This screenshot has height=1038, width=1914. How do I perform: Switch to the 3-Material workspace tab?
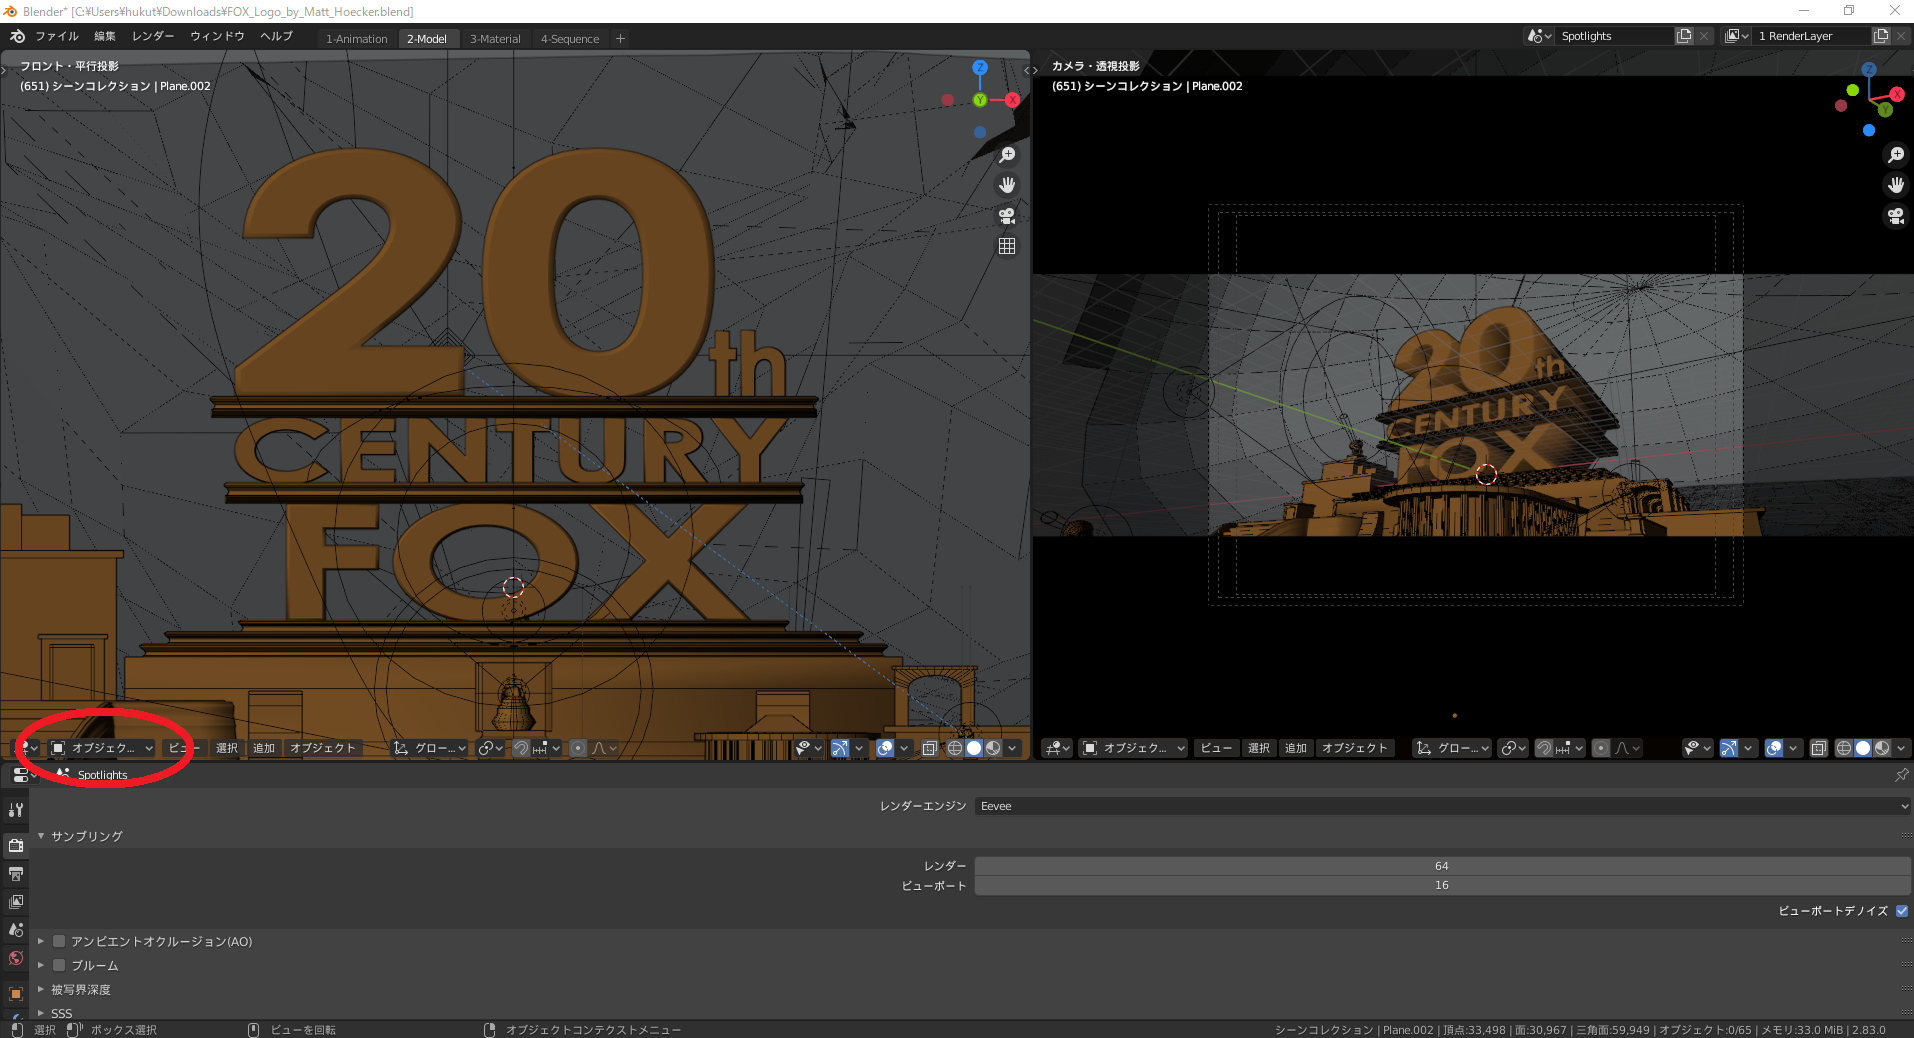click(495, 39)
